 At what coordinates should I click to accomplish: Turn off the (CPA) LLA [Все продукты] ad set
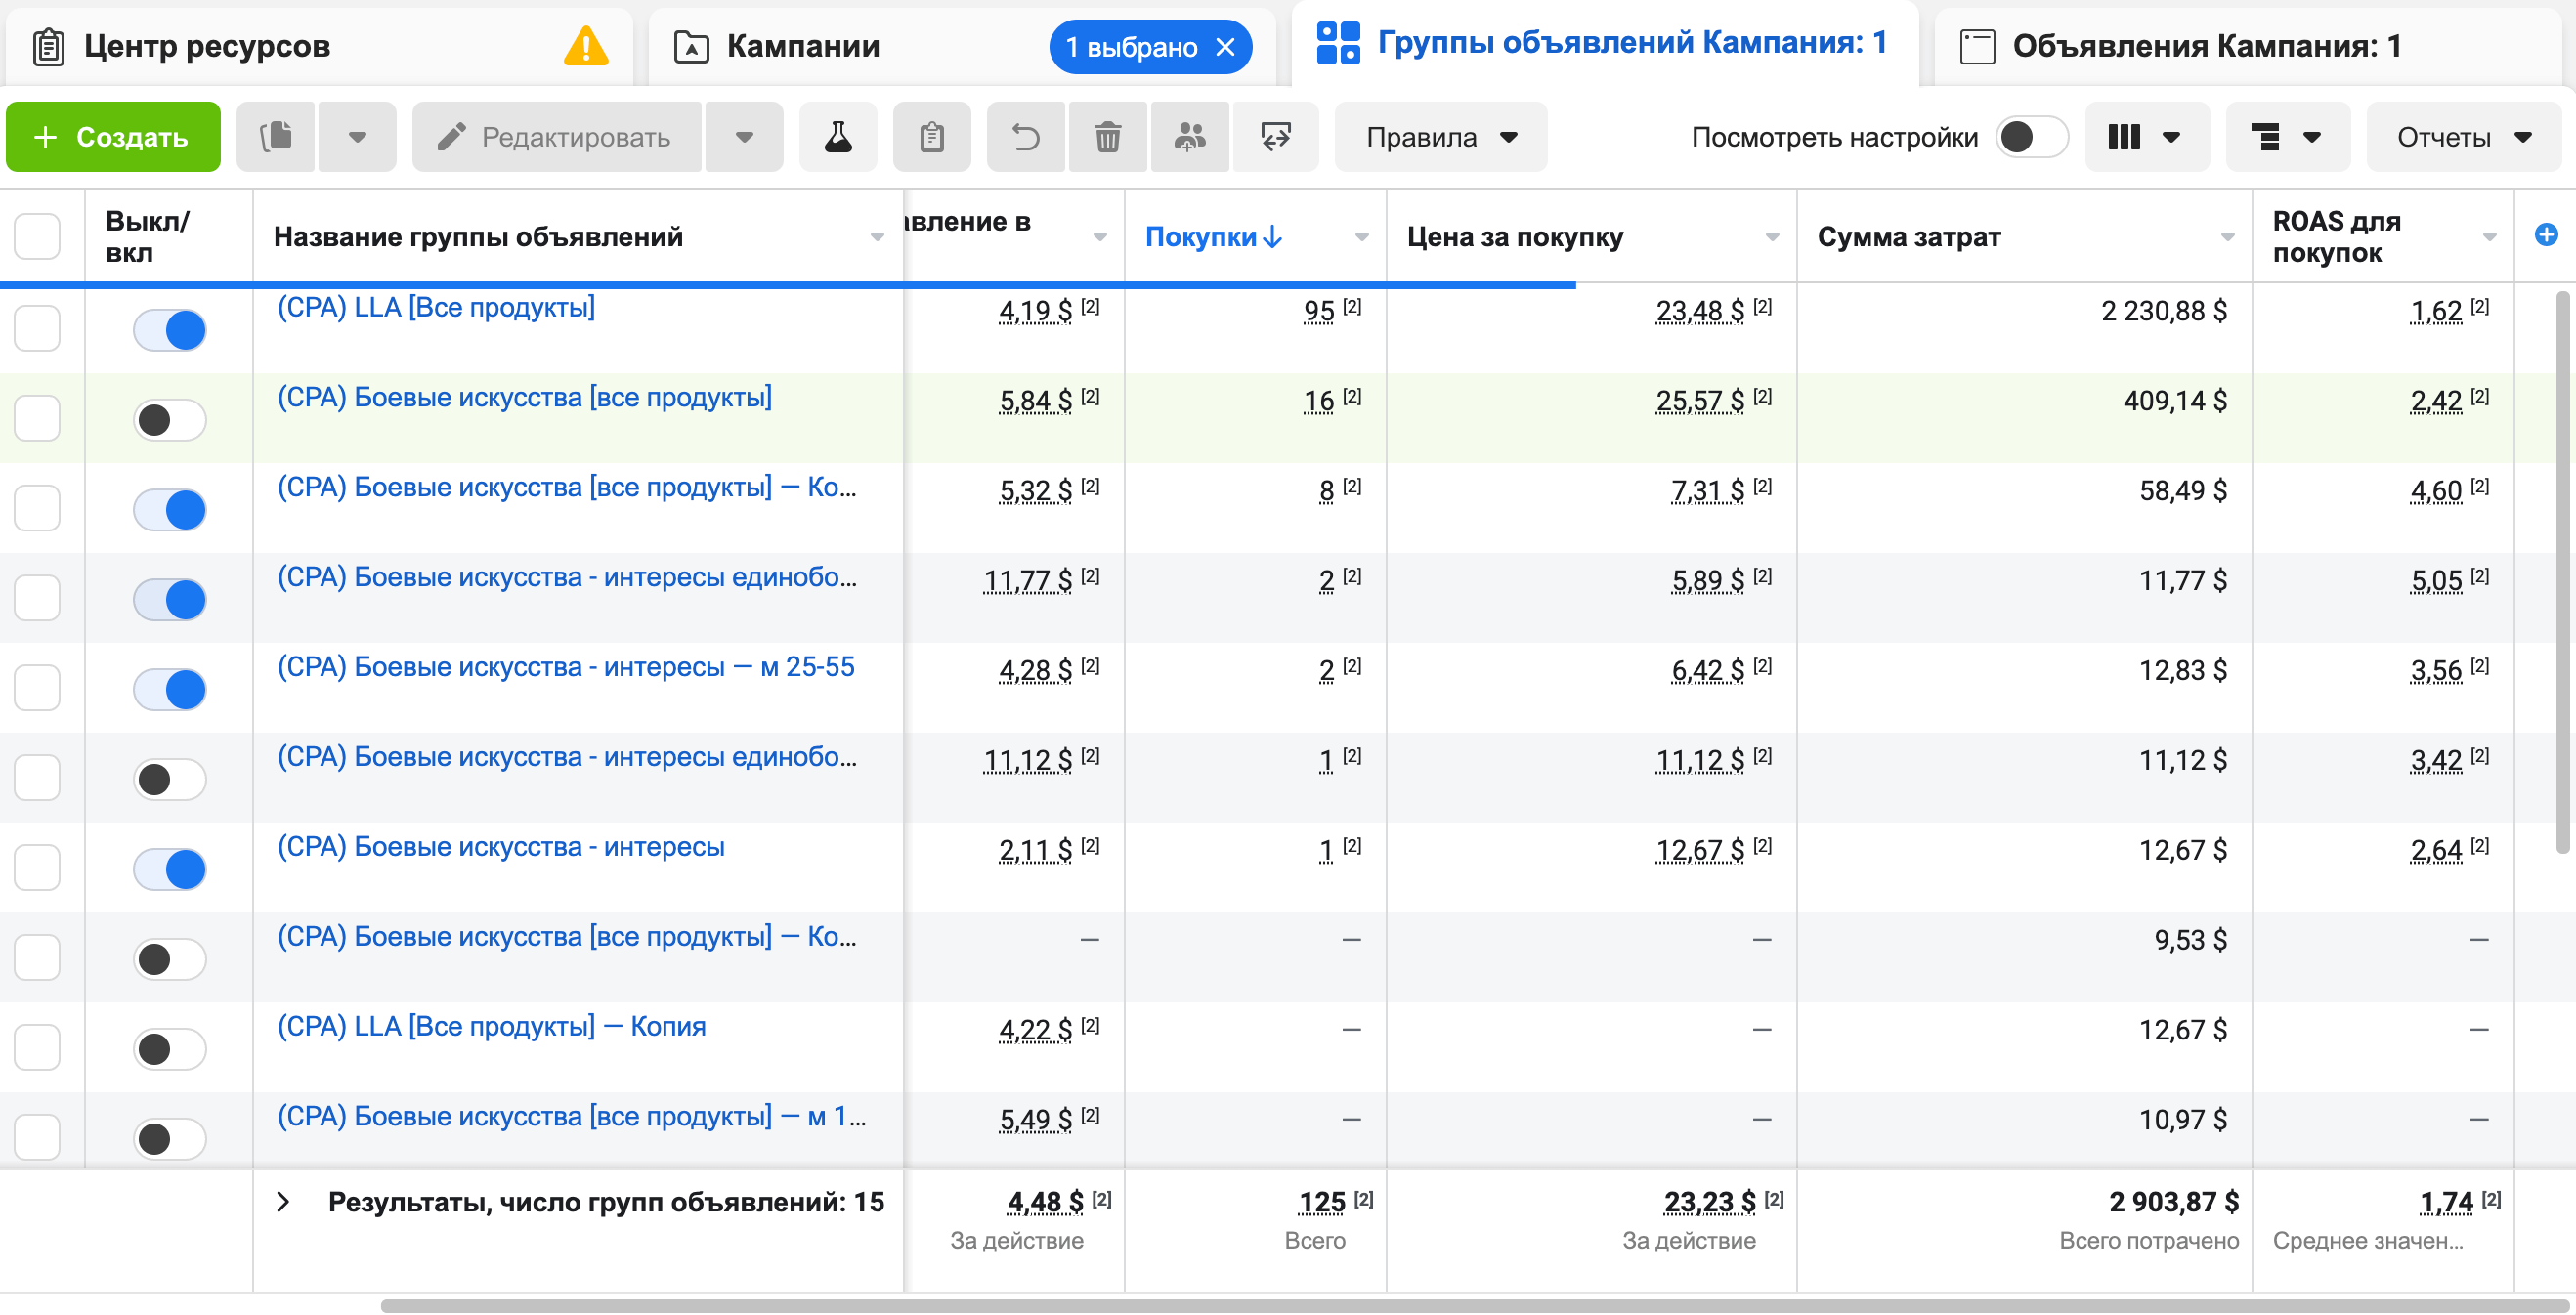point(170,330)
